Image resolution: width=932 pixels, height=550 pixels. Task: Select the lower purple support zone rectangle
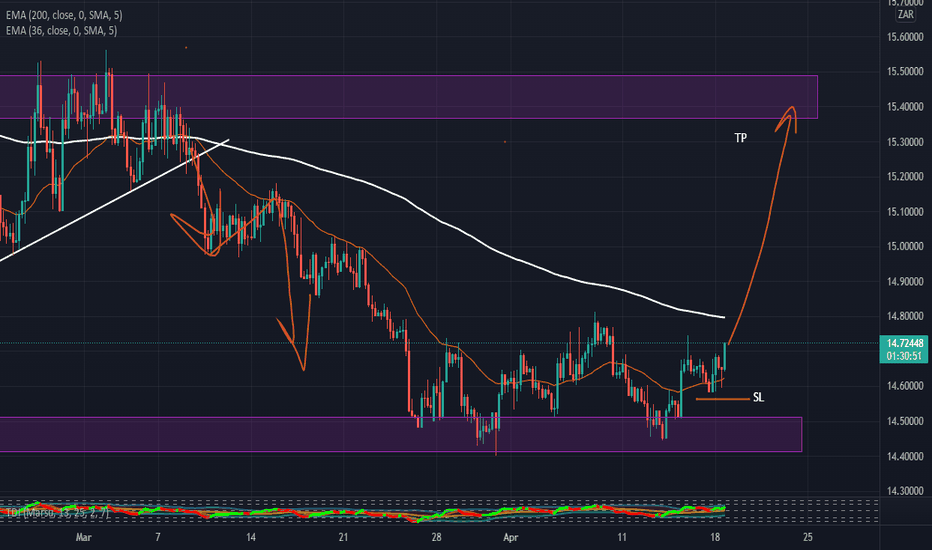401,435
